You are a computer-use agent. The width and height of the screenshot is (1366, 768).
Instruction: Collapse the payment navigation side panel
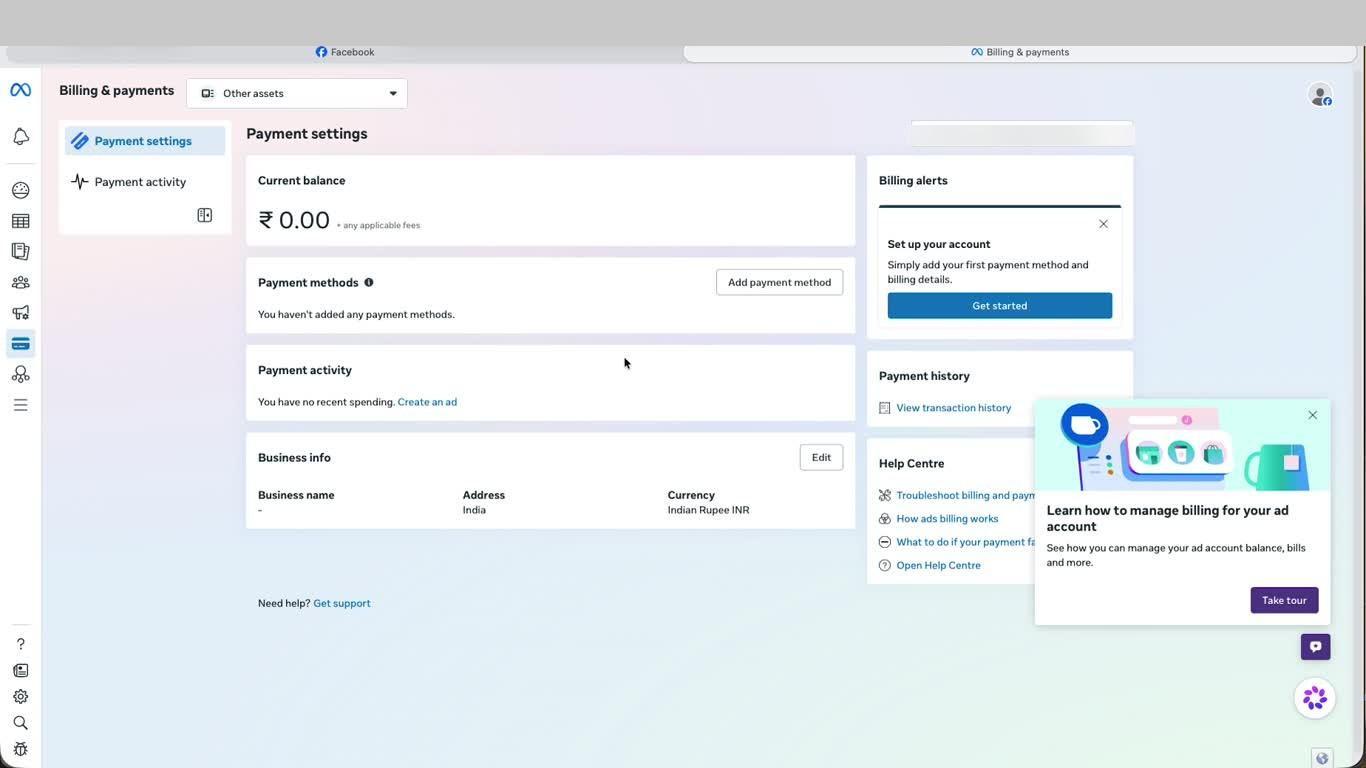tap(205, 215)
